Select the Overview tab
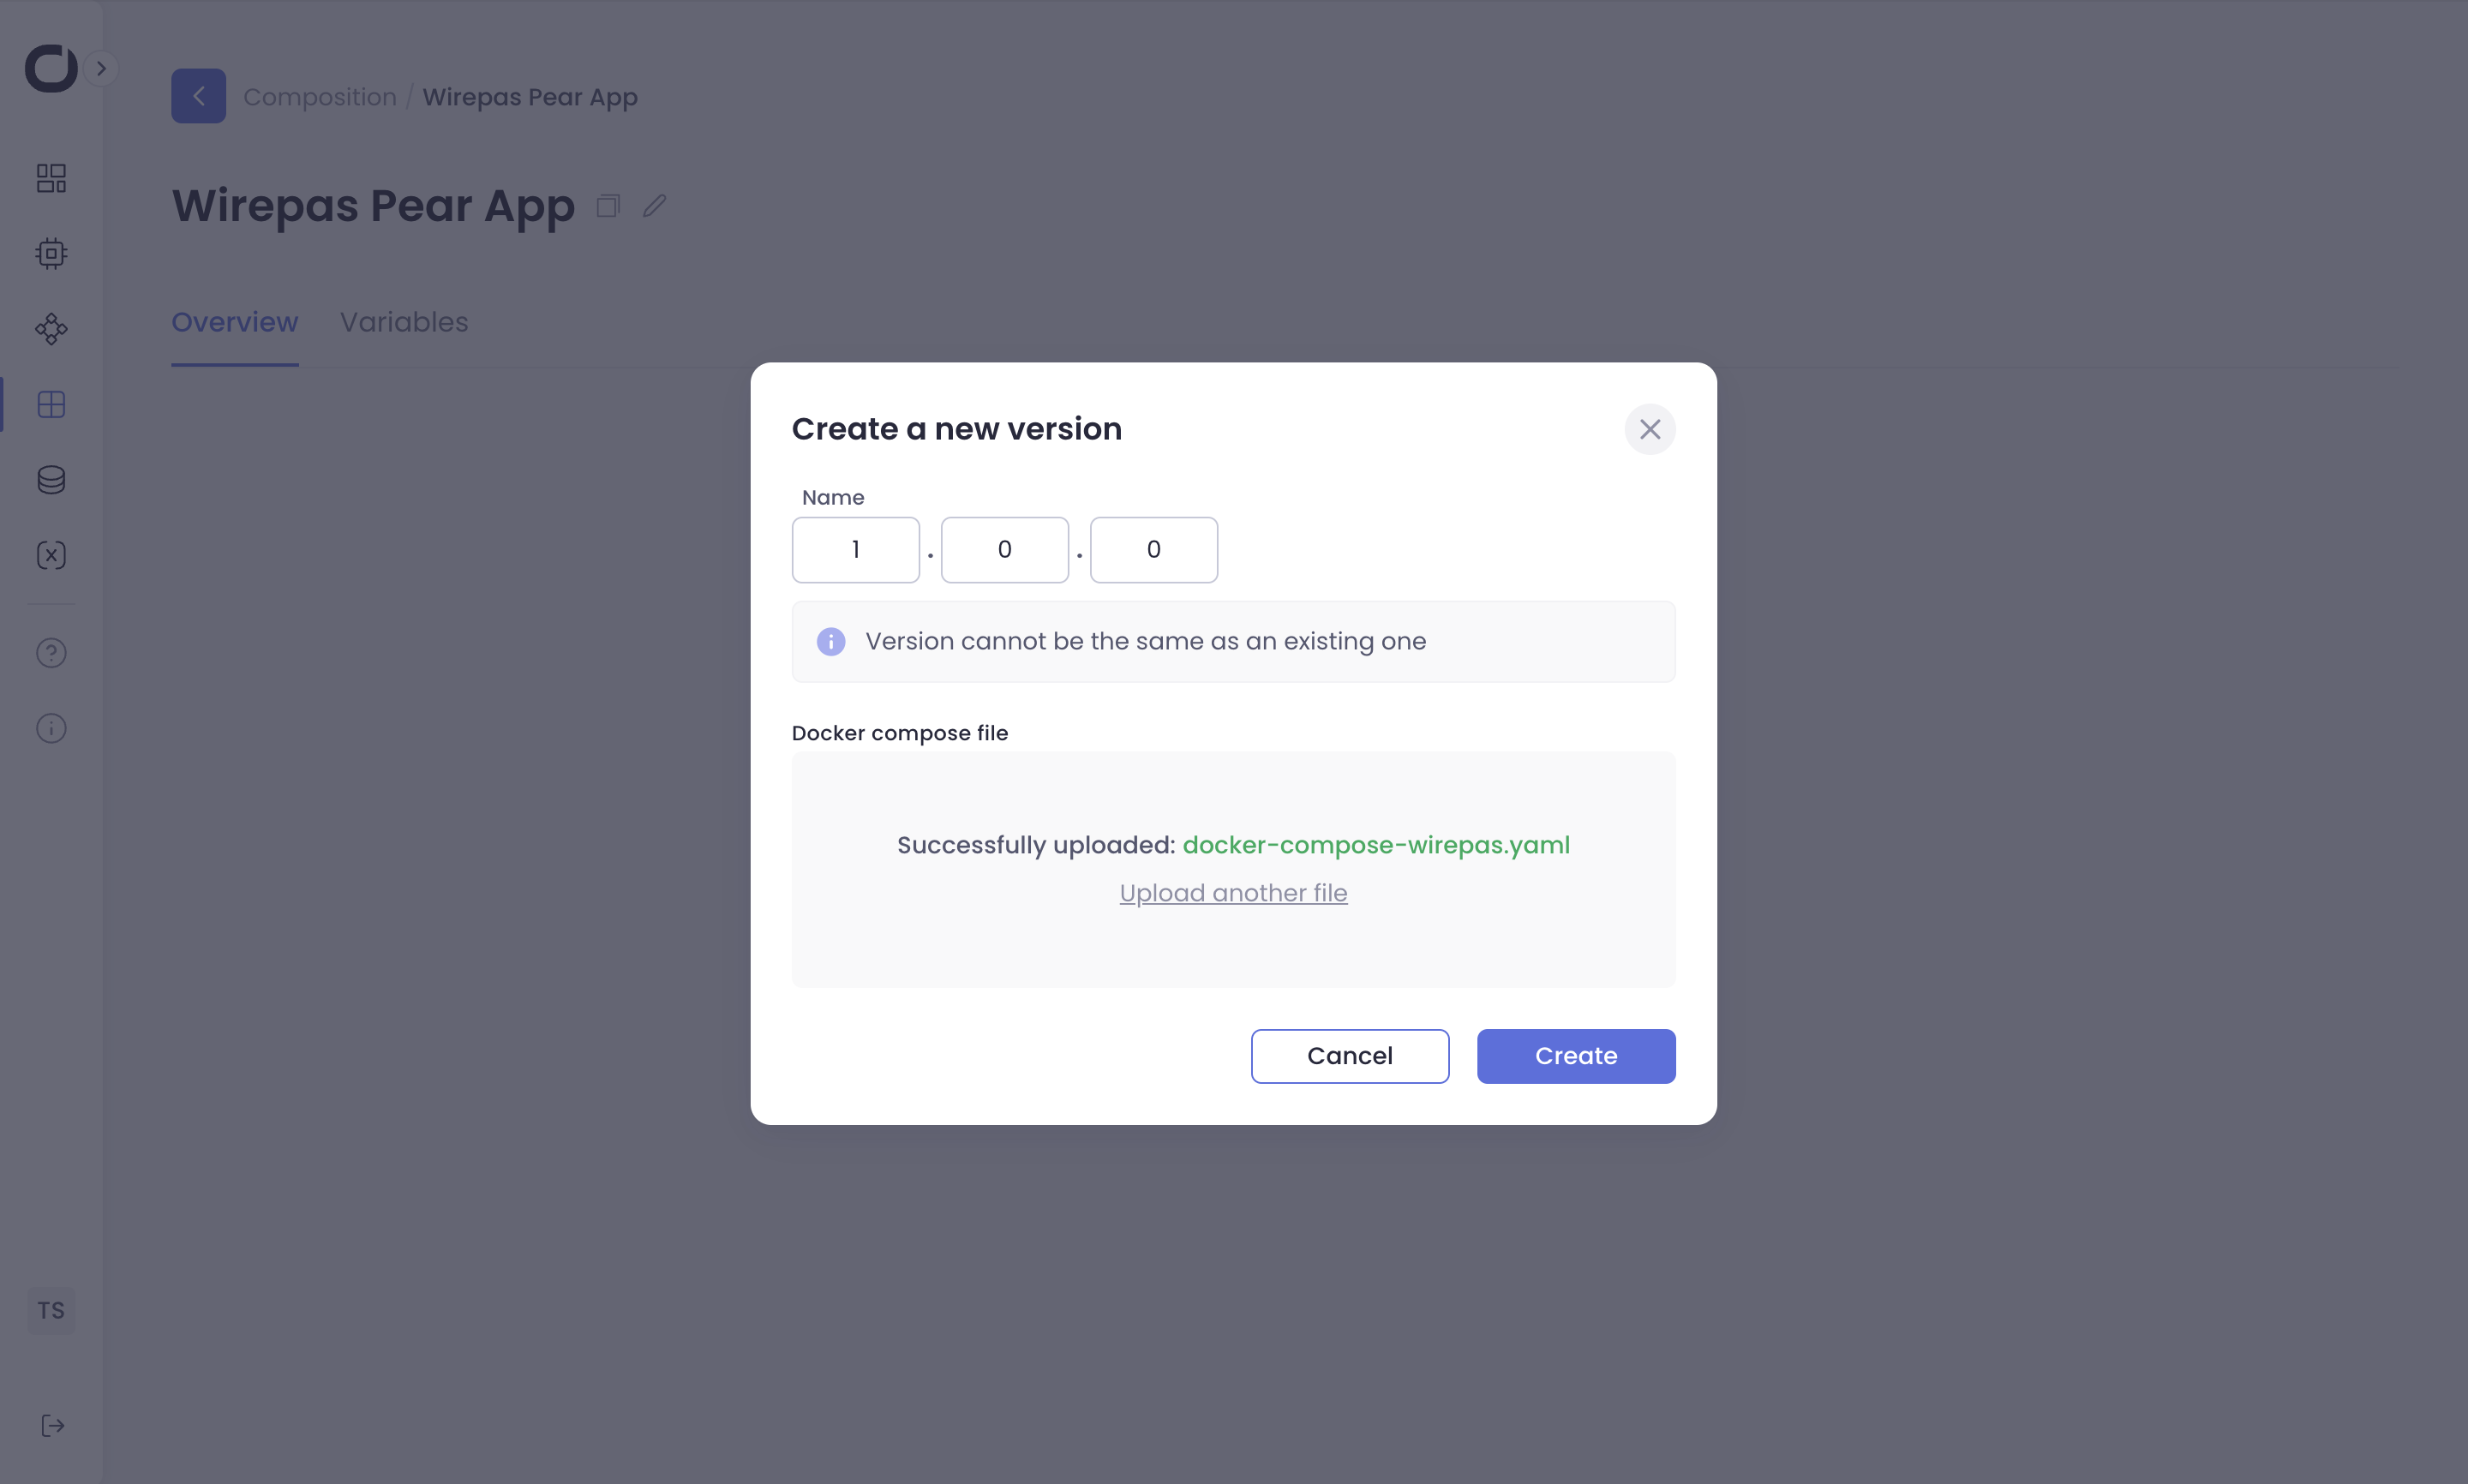 234,322
